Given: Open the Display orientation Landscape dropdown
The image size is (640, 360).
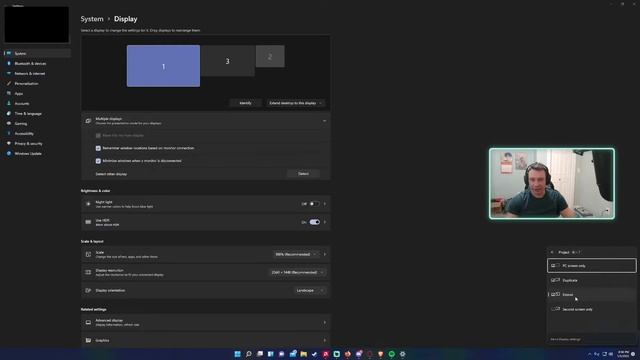Looking at the screenshot, I should (x=310, y=290).
